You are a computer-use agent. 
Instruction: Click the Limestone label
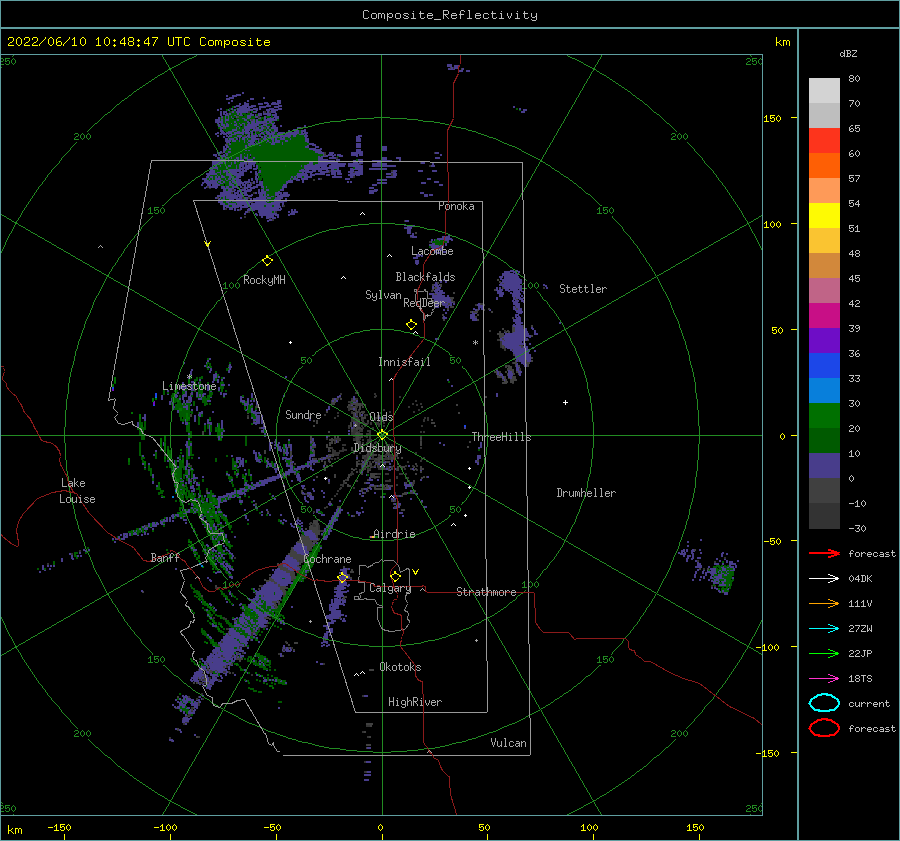pyautogui.click(x=189, y=386)
